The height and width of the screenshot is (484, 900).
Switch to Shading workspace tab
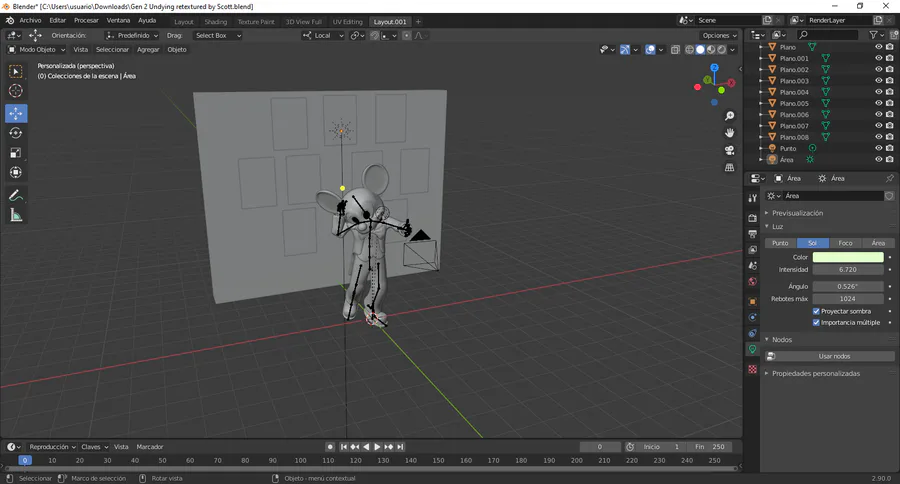(216, 22)
